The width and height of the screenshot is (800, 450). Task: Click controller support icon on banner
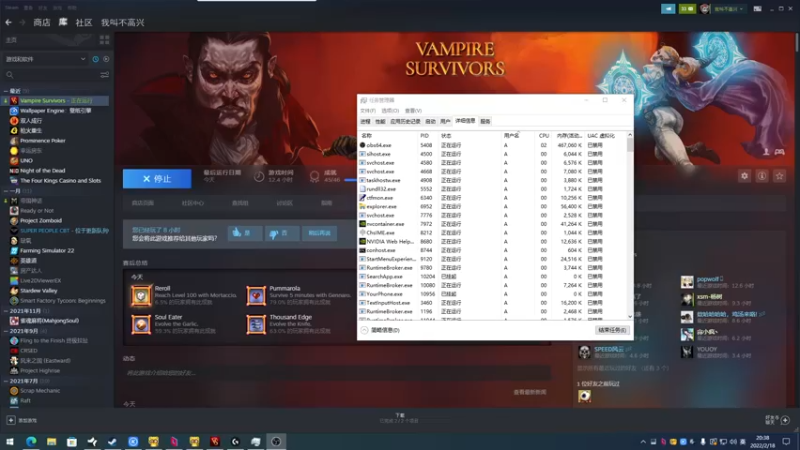click(x=780, y=152)
